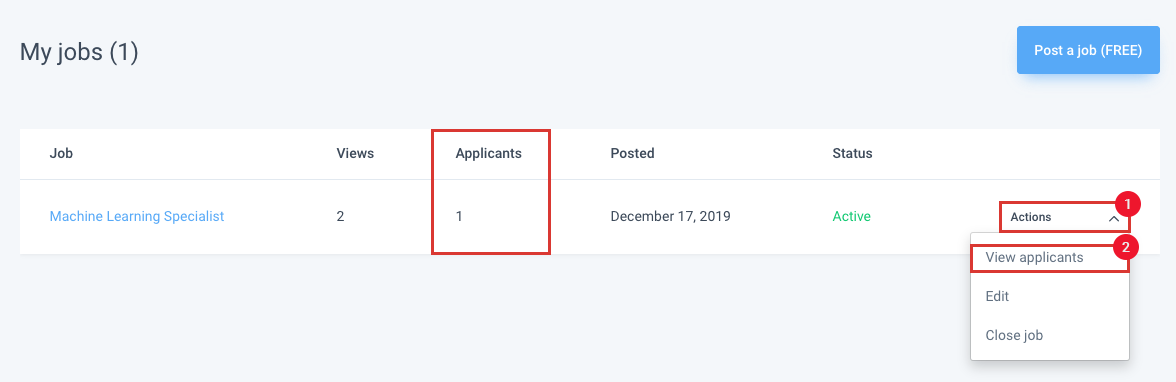Click the Actions label text
The height and width of the screenshot is (382, 1176).
point(1030,217)
